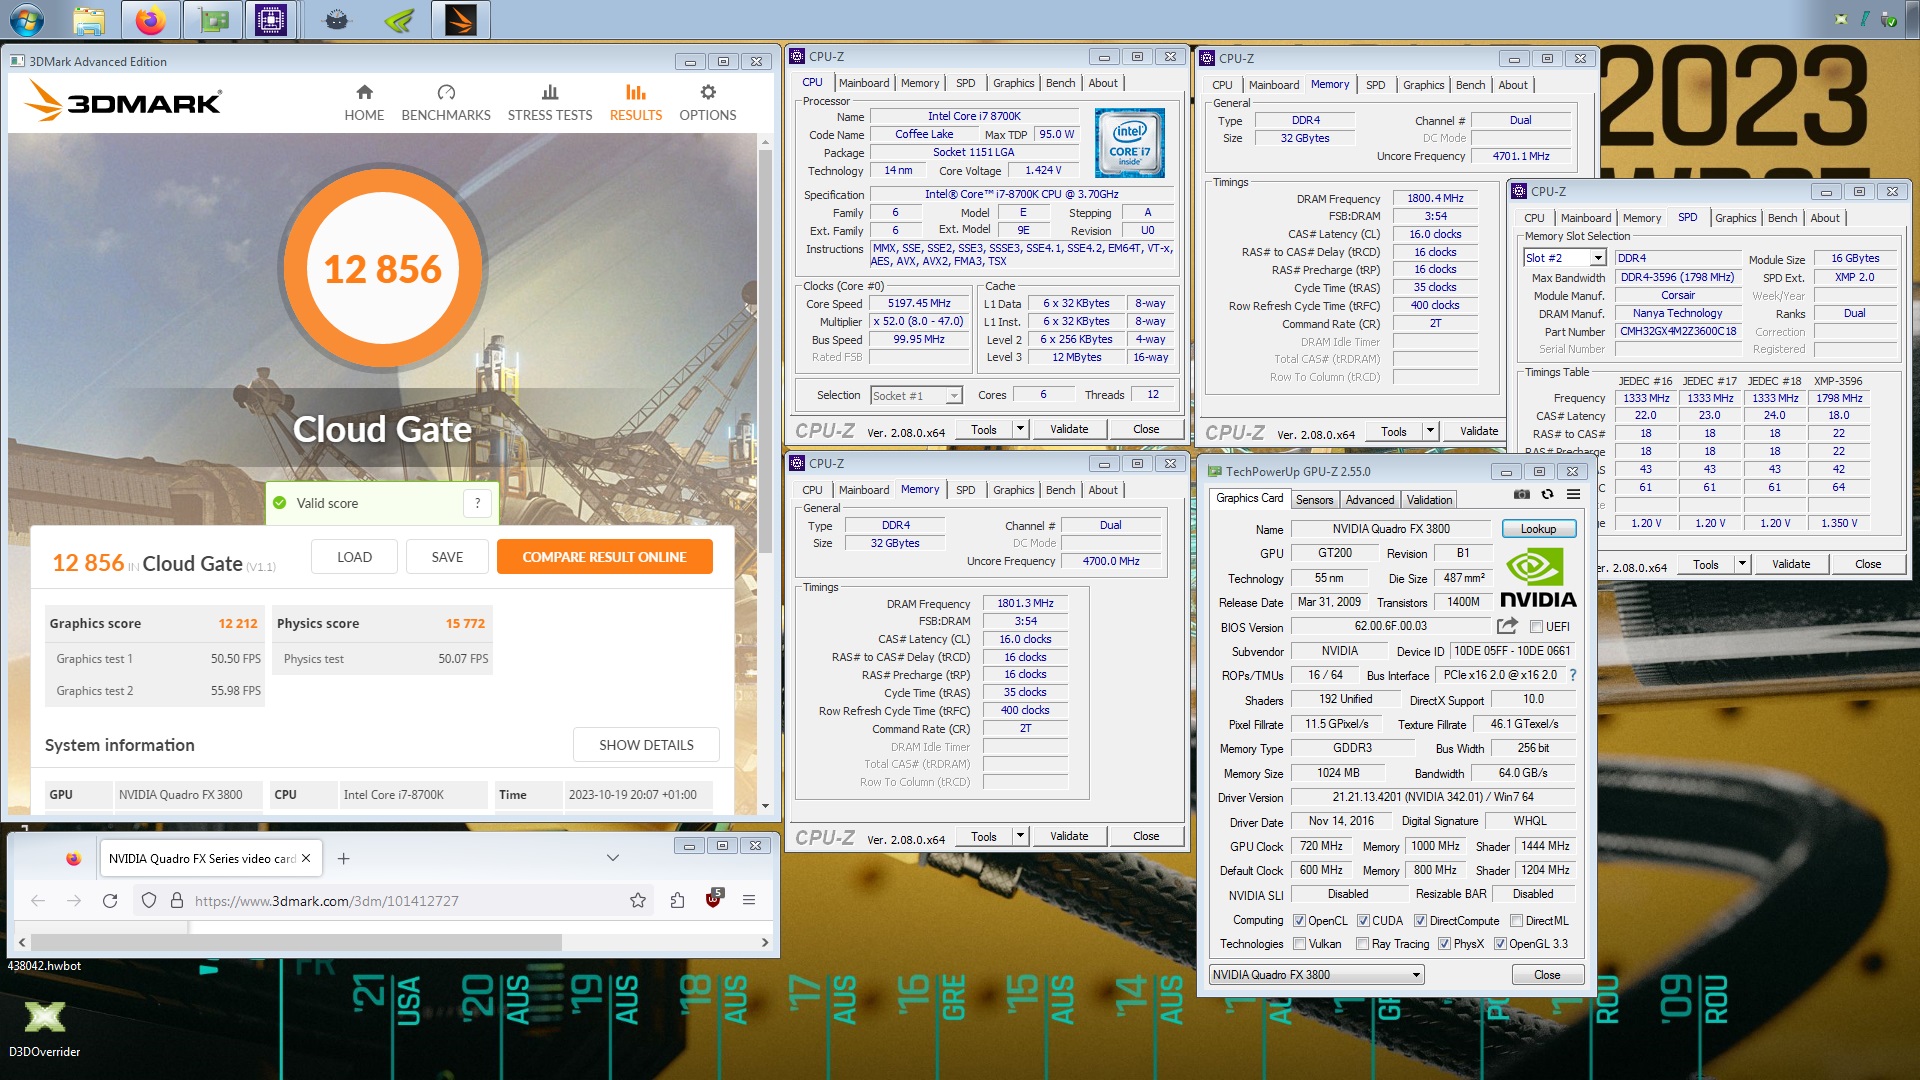Open the NVIDIA Quadro FX 3800 selector in GPU-Z
This screenshot has width=1920, height=1080.
tap(1316, 975)
